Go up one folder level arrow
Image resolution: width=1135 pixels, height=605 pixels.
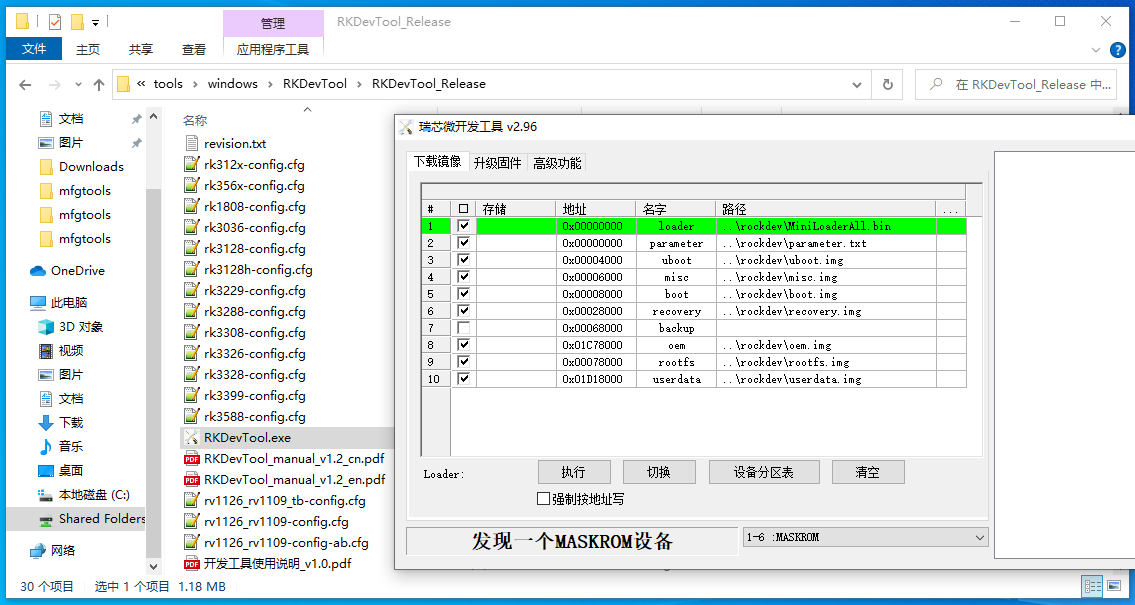pos(98,85)
